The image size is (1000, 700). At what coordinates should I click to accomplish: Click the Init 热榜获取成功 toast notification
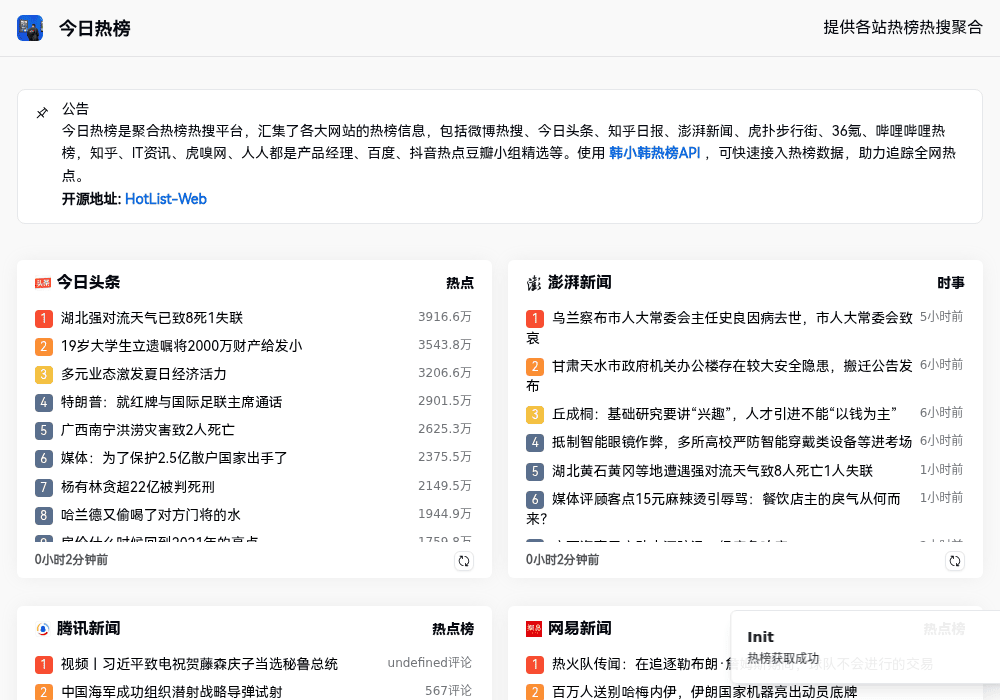pyautogui.click(x=865, y=647)
